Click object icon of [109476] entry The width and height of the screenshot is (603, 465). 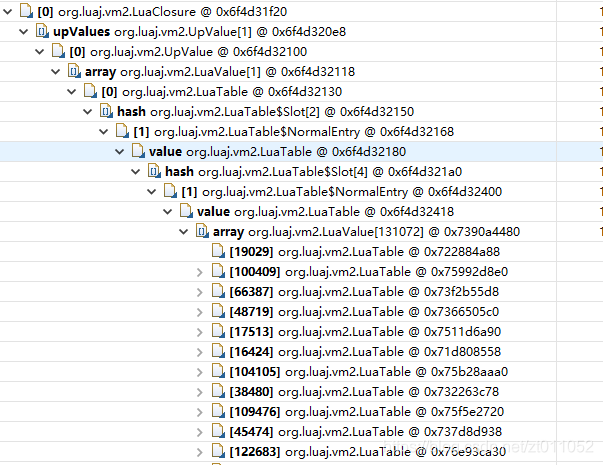coord(218,411)
